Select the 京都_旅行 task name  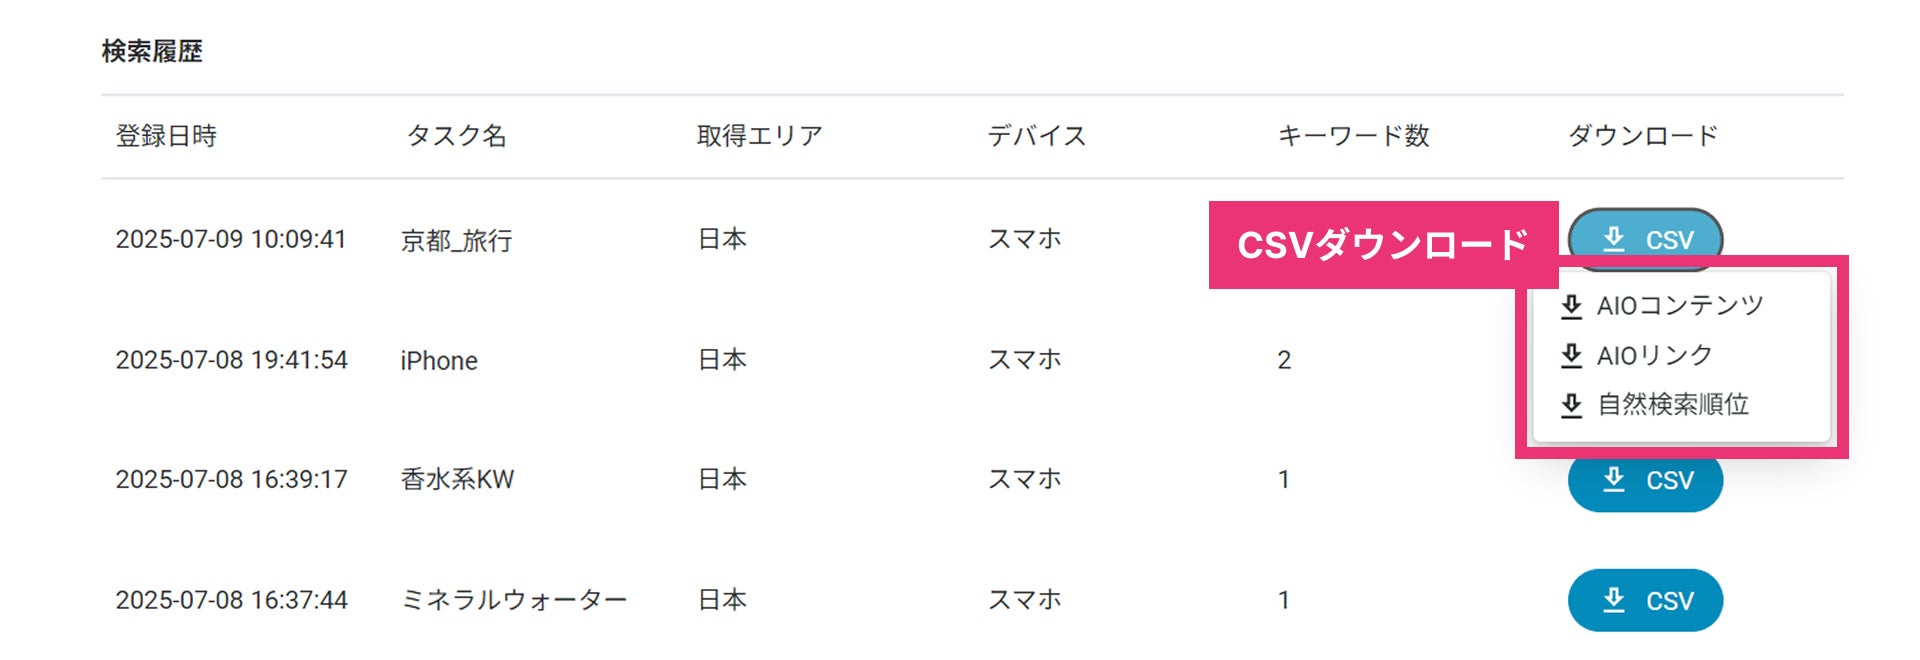[x=456, y=240]
